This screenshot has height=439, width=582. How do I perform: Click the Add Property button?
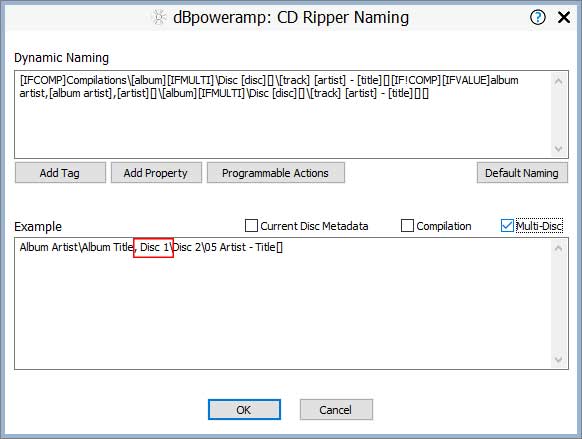click(x=156, y=173)
